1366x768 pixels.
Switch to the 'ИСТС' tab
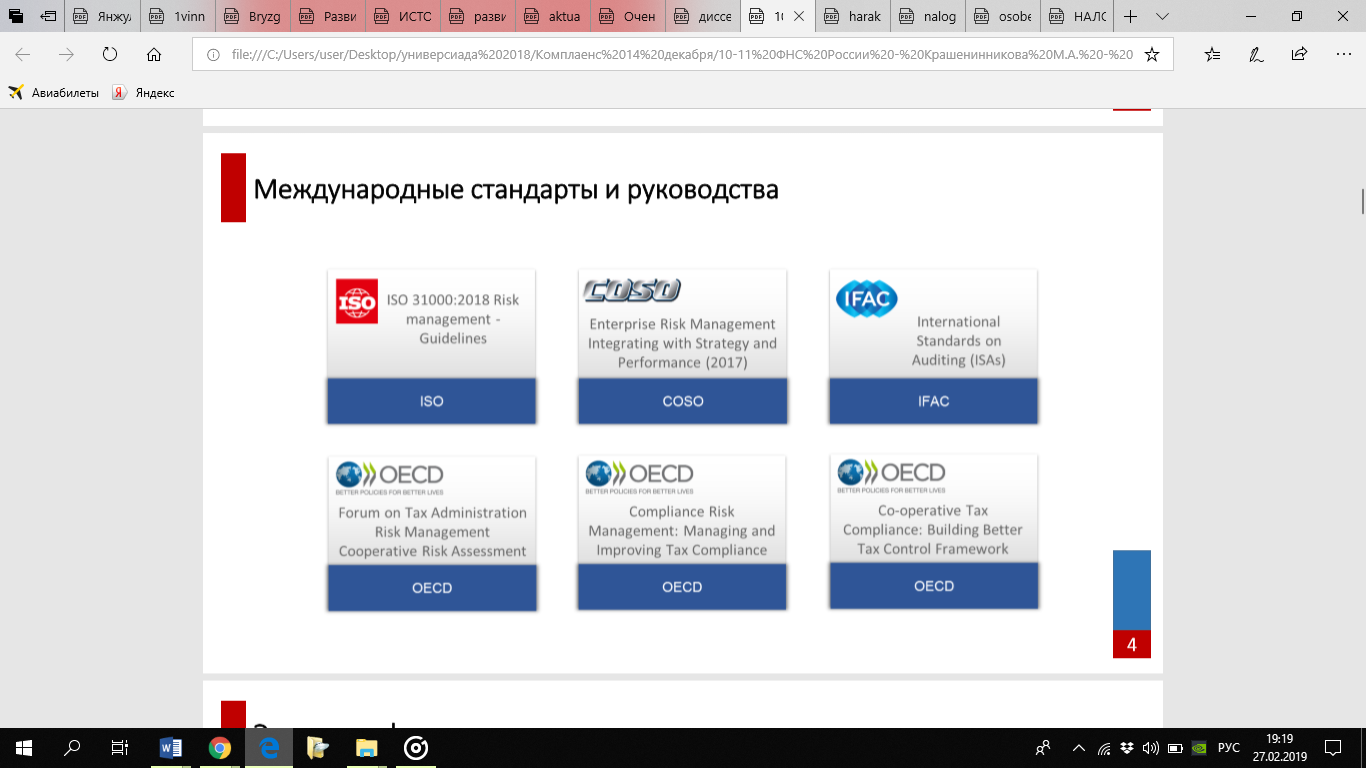(403, 17)
